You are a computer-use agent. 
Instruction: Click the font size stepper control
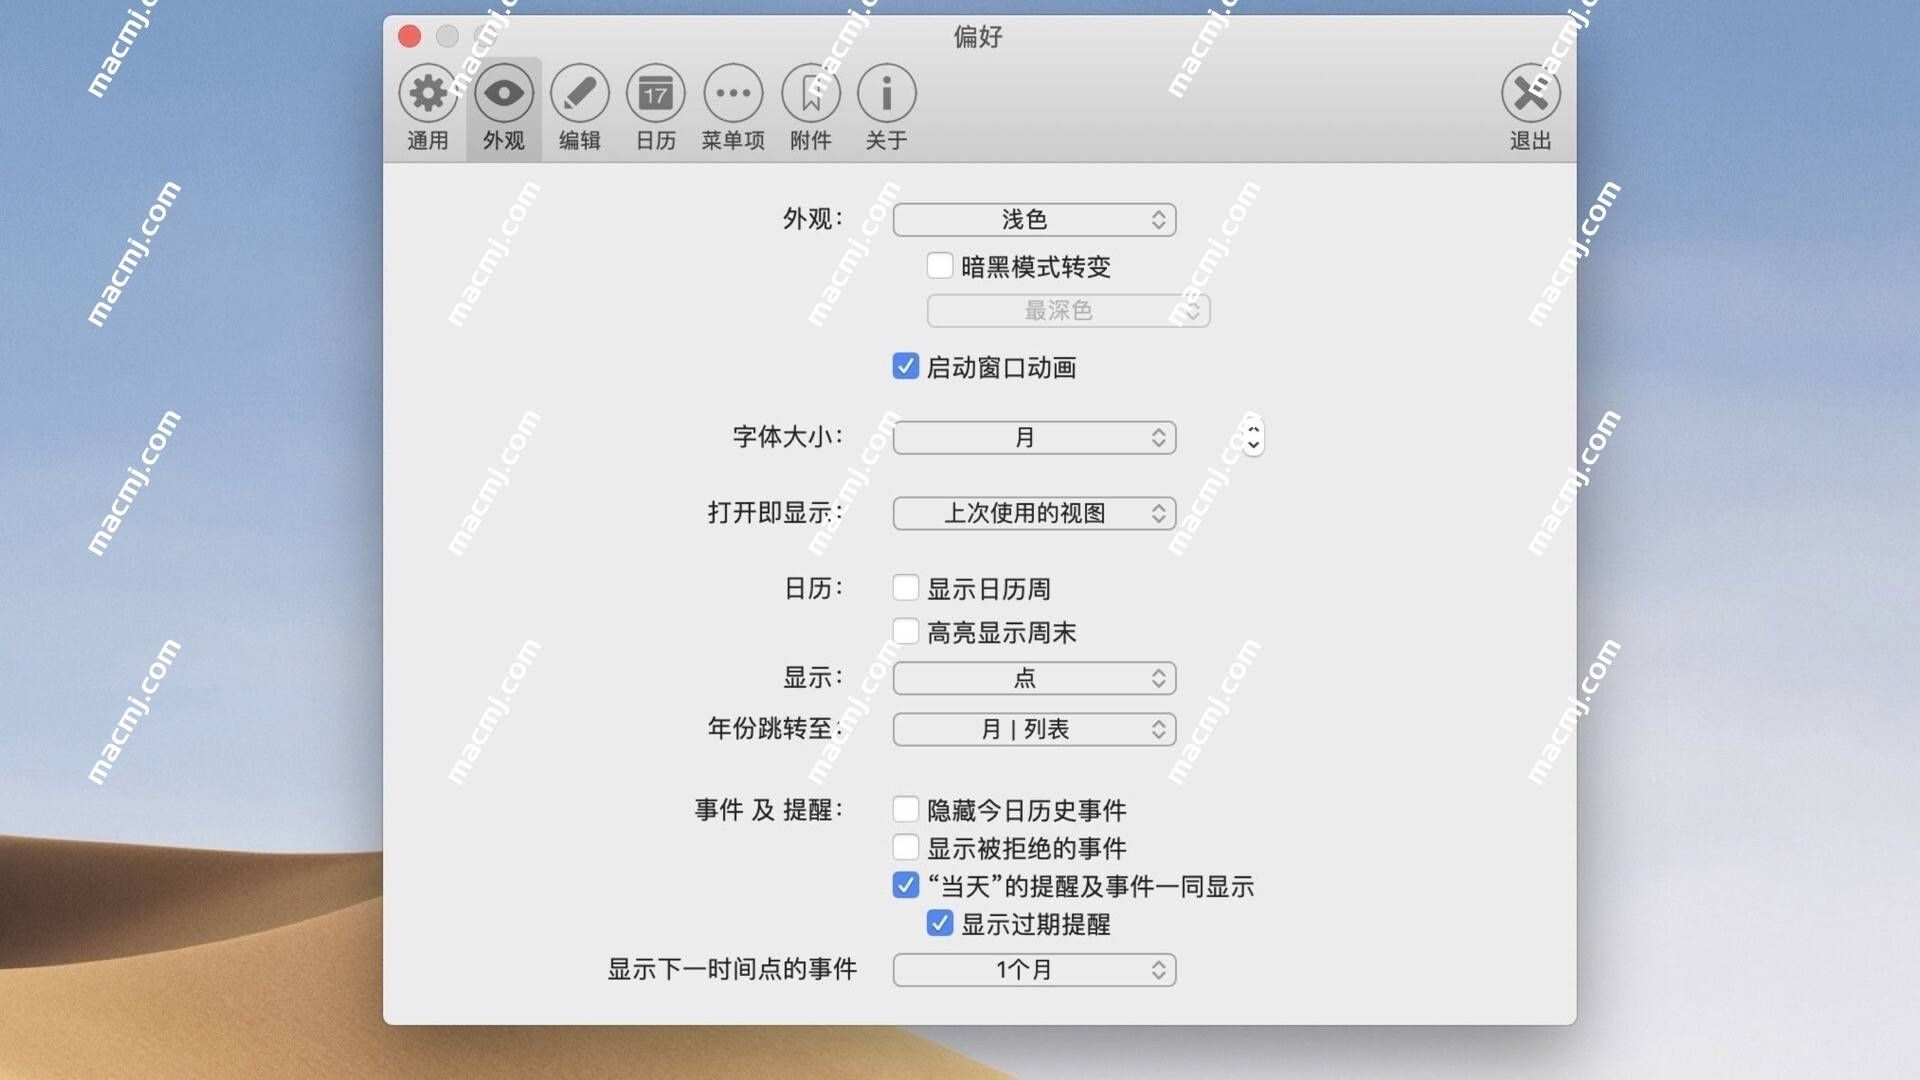coord(1253,437)
